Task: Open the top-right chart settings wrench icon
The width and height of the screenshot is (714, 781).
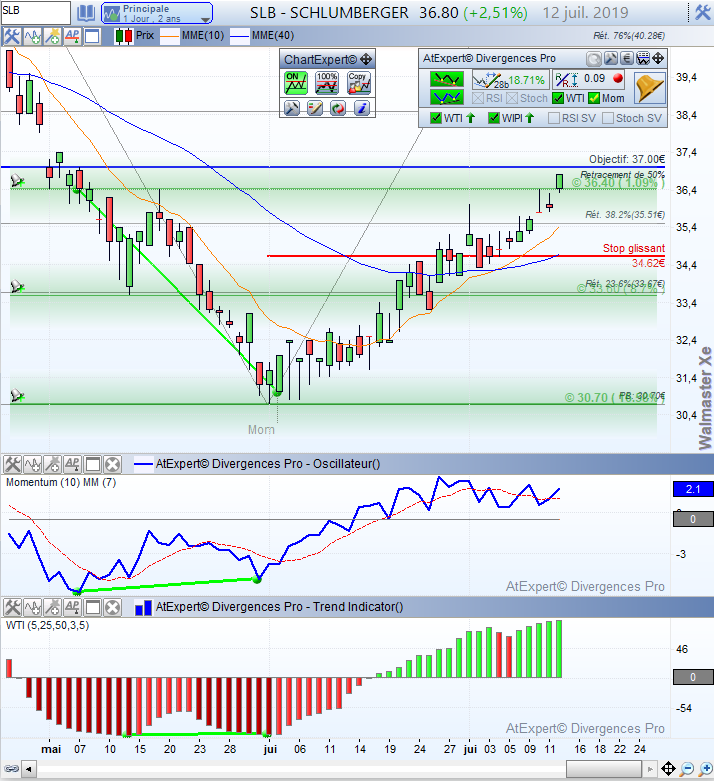Action: click(x=703, y=12)
